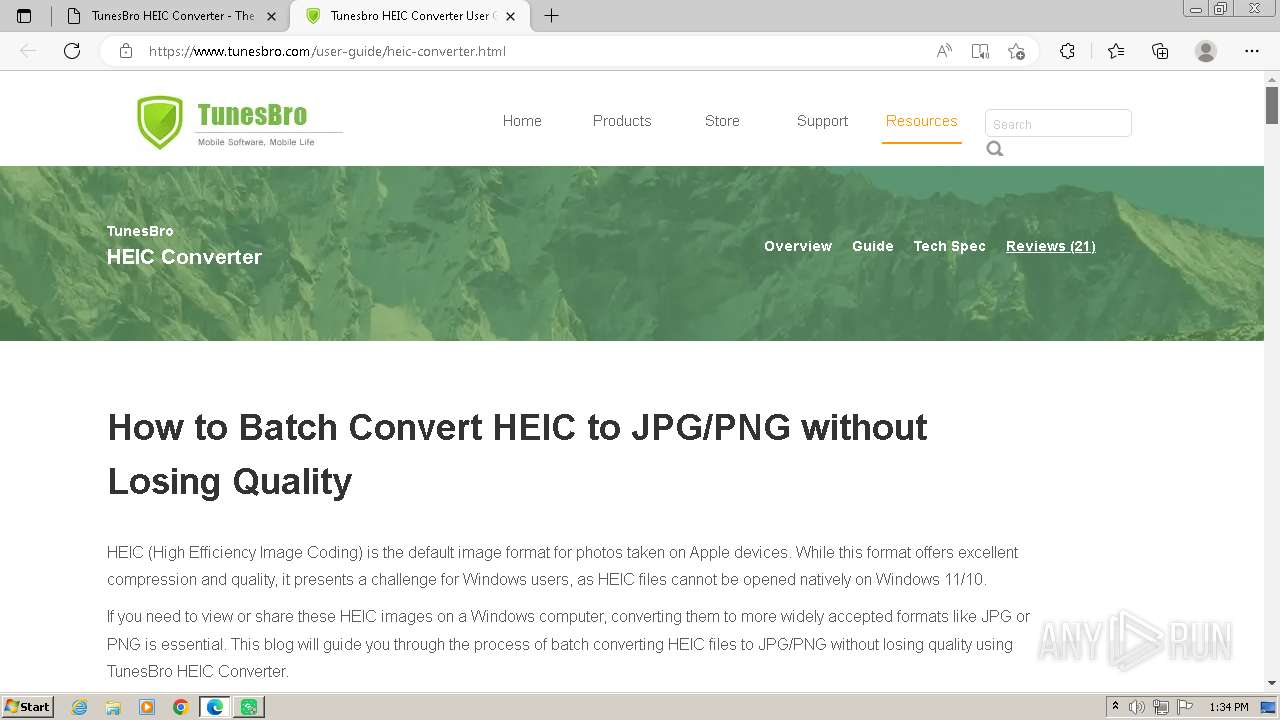Open the Store menu item
This screenshot has width=1280, height=720.
point(722,121)
